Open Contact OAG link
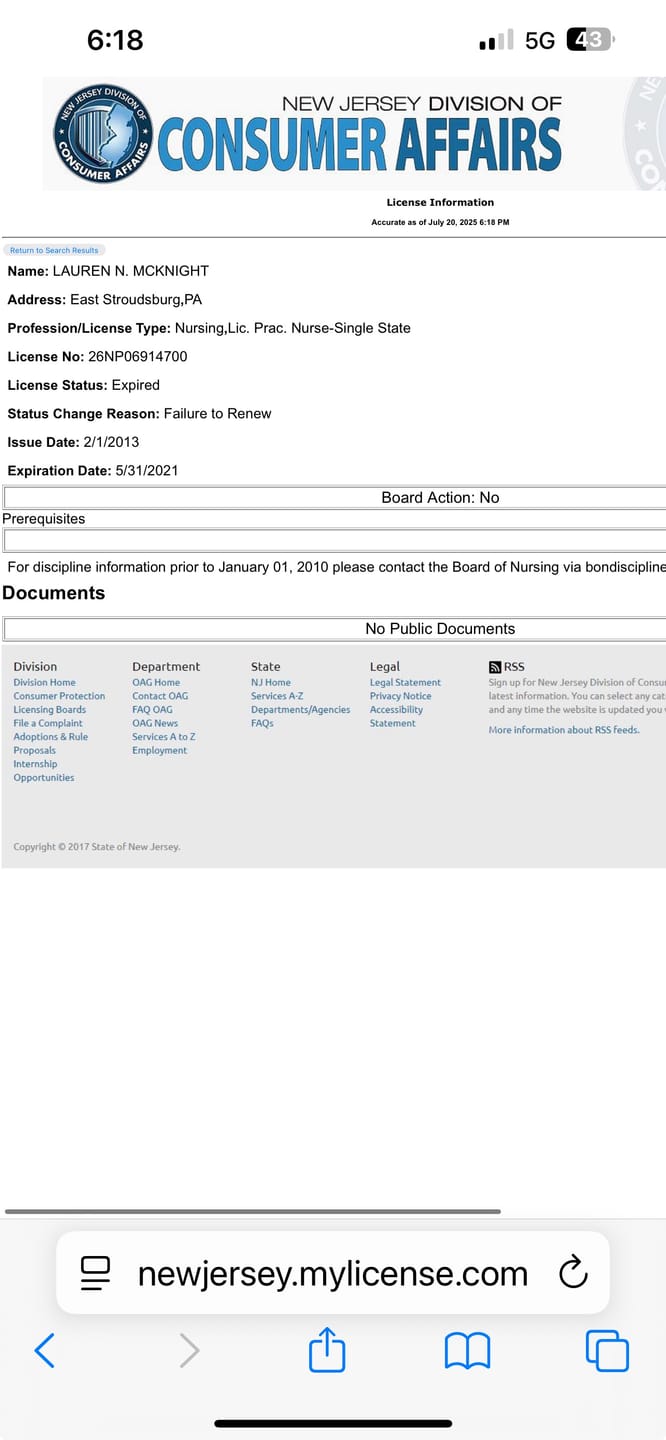This screenshot has height=1440, width=666. (160, 696)
